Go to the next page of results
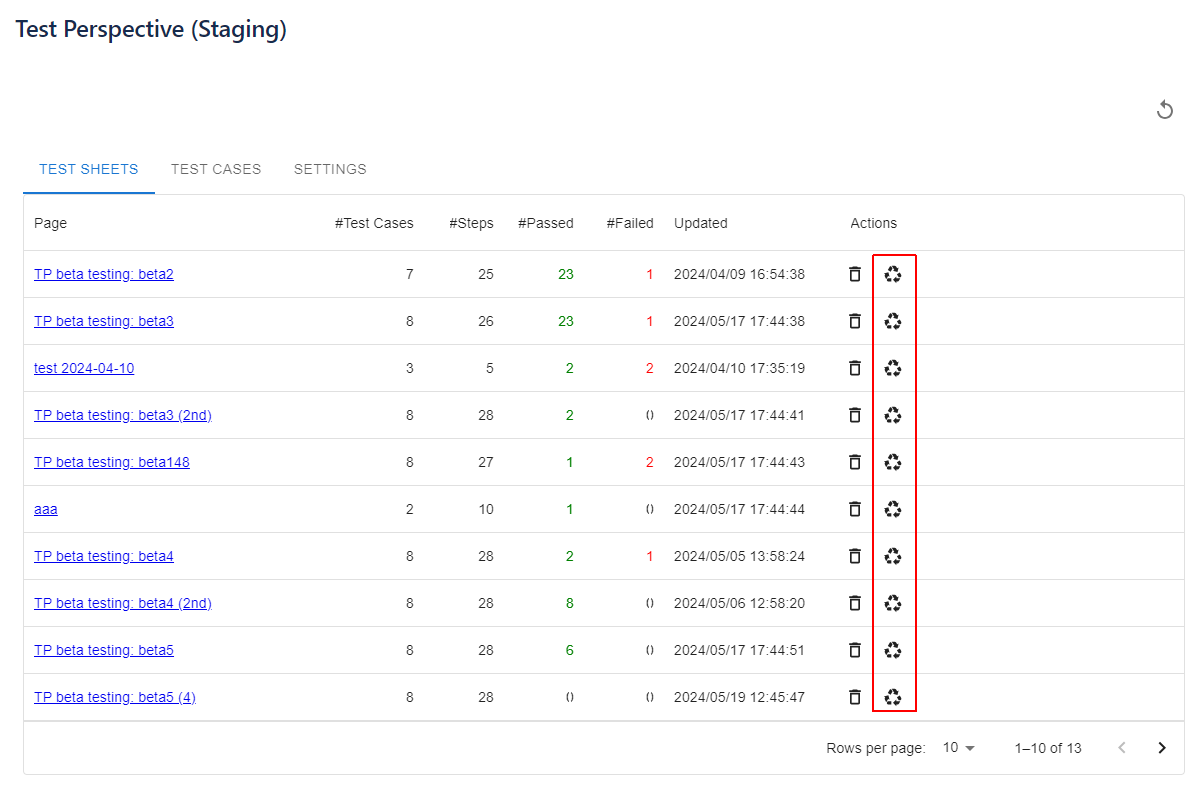The width and height of the screenshot is (1204, 800). [1162, 748]
